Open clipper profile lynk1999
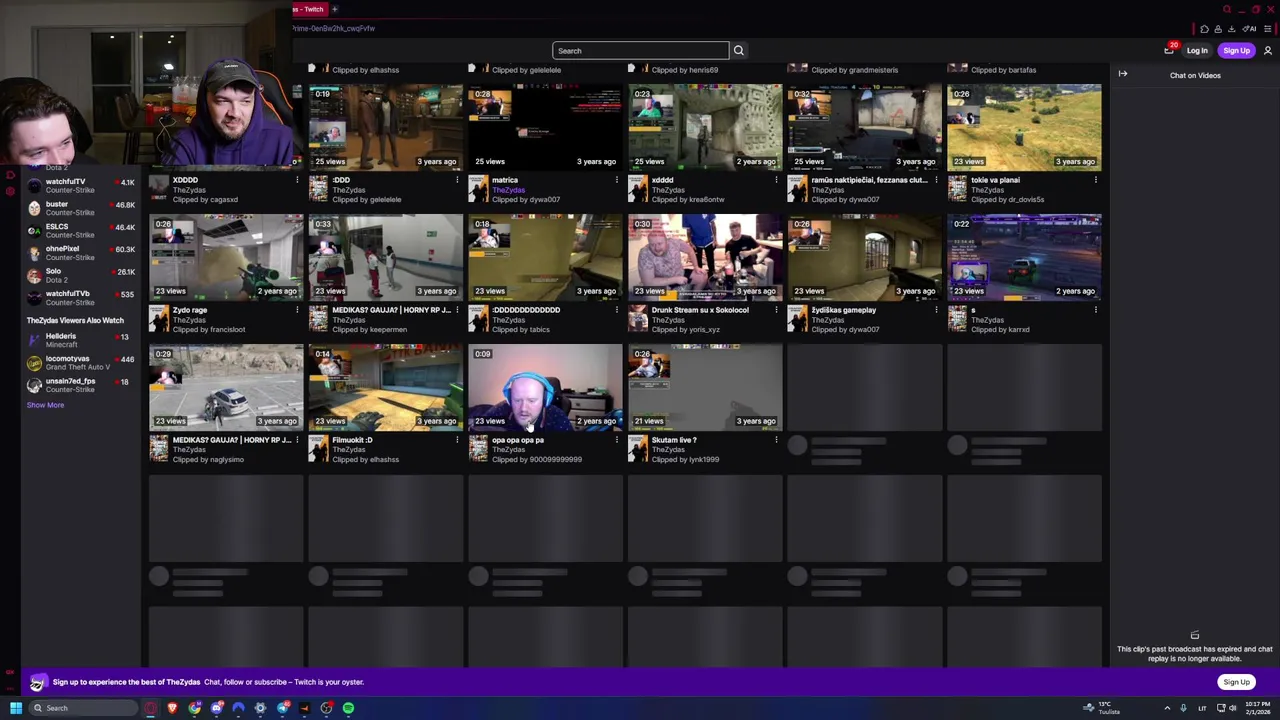1280x720 pixels. (x=702, y=459)
